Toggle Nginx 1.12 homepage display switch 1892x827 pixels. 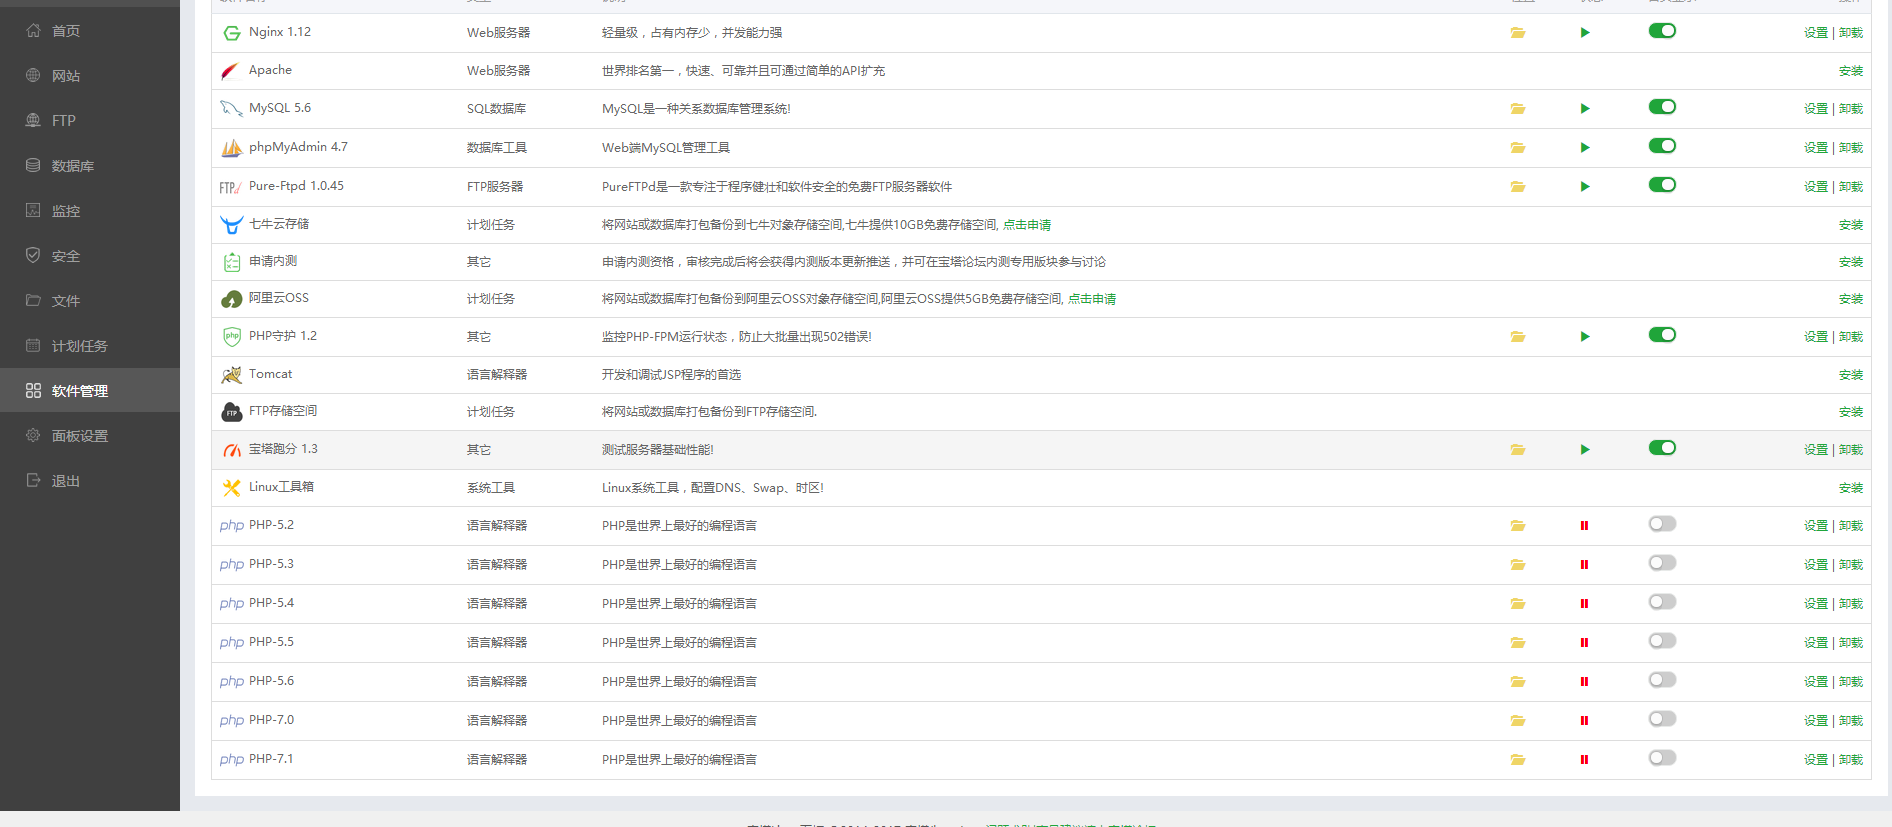1662,31
